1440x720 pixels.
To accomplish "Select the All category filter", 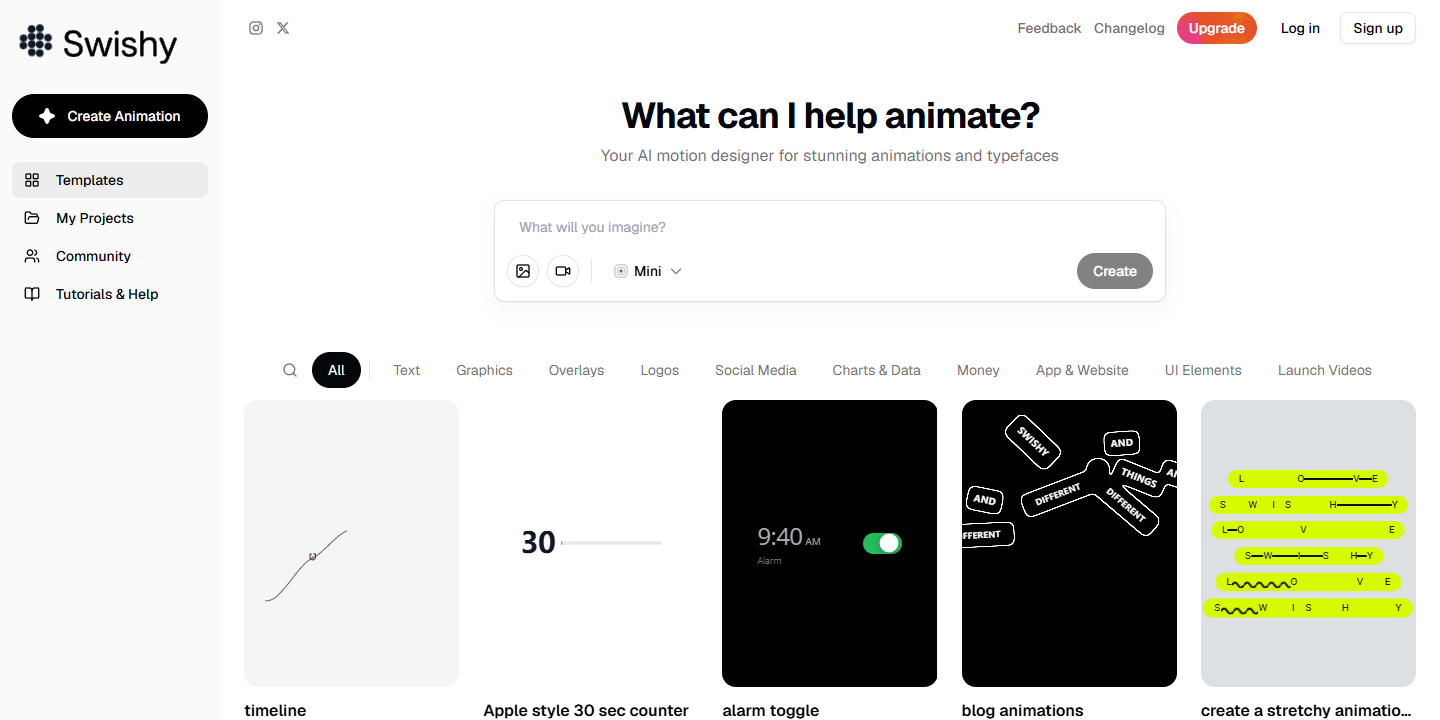I will pyautogui.click(x=336, y=370).
